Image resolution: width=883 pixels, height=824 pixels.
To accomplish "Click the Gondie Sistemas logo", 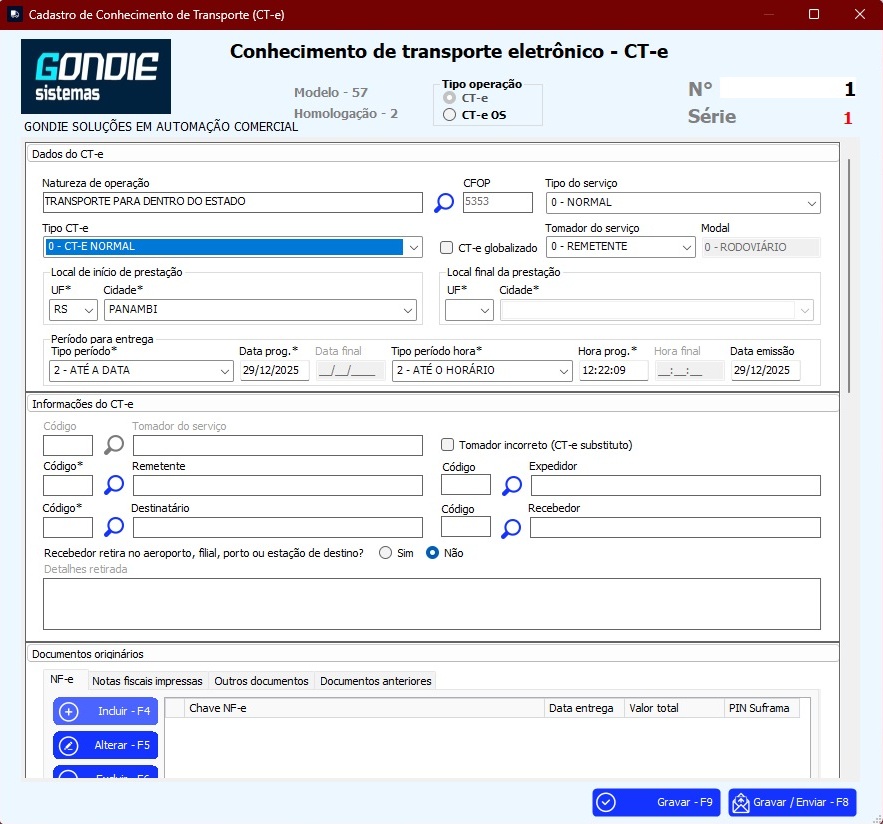I will [96, 76].
